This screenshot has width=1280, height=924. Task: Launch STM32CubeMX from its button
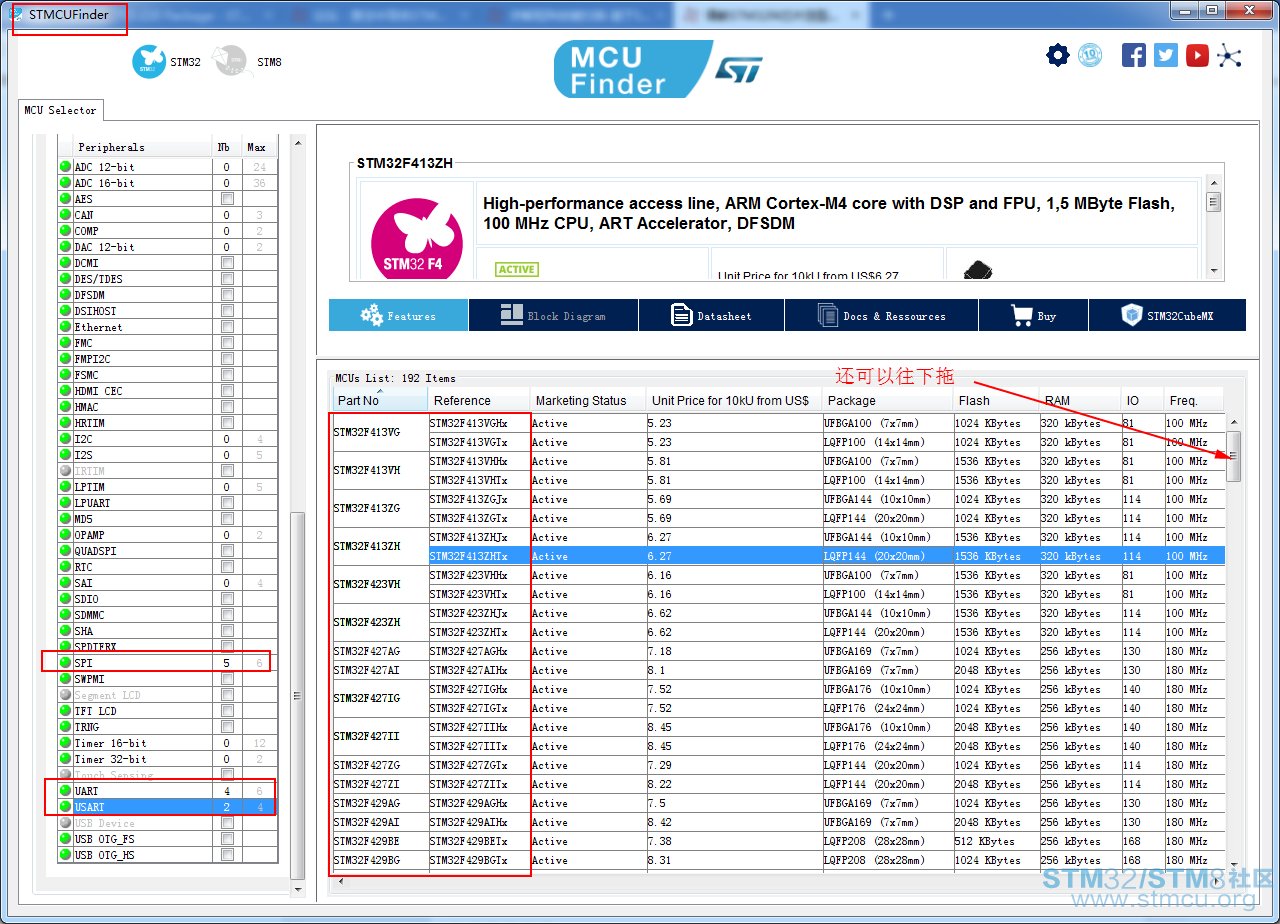click(x=1167, y=315)
